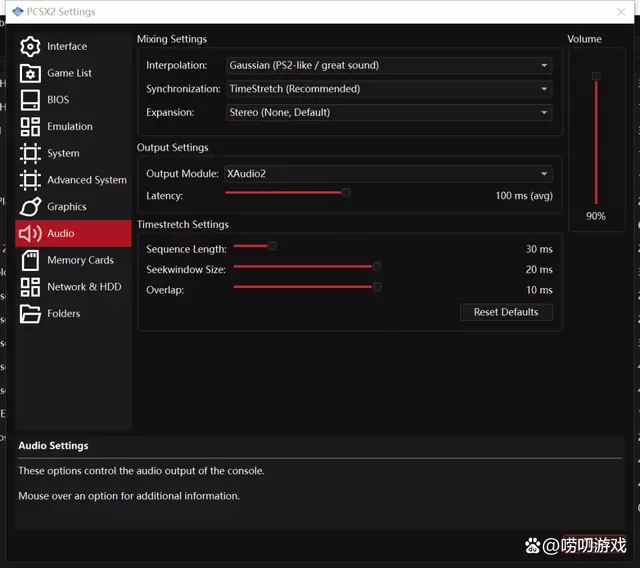The height and width of the screenshot is (568, 640).
Task: Click the Interface gear icon
Action: pos(30,47)
